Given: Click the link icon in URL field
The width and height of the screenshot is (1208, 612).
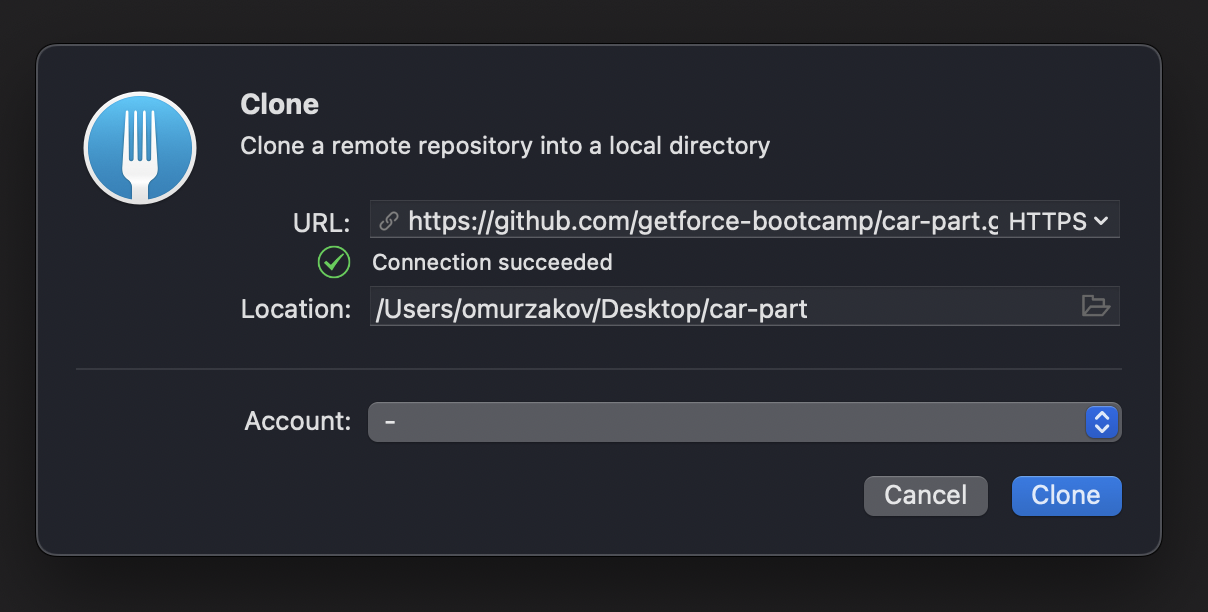Looking at the screenshot, I should (x=389, y=221).
